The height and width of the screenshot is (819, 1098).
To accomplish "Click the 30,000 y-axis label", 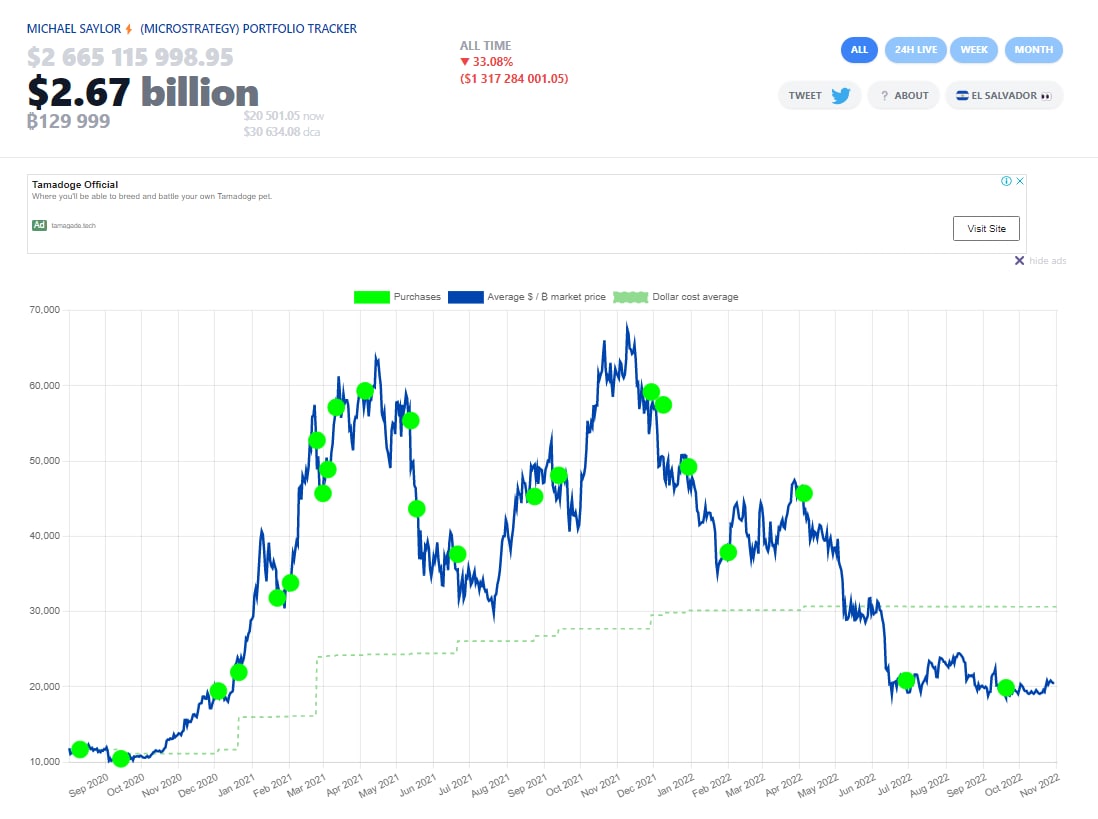I will 44,610.
